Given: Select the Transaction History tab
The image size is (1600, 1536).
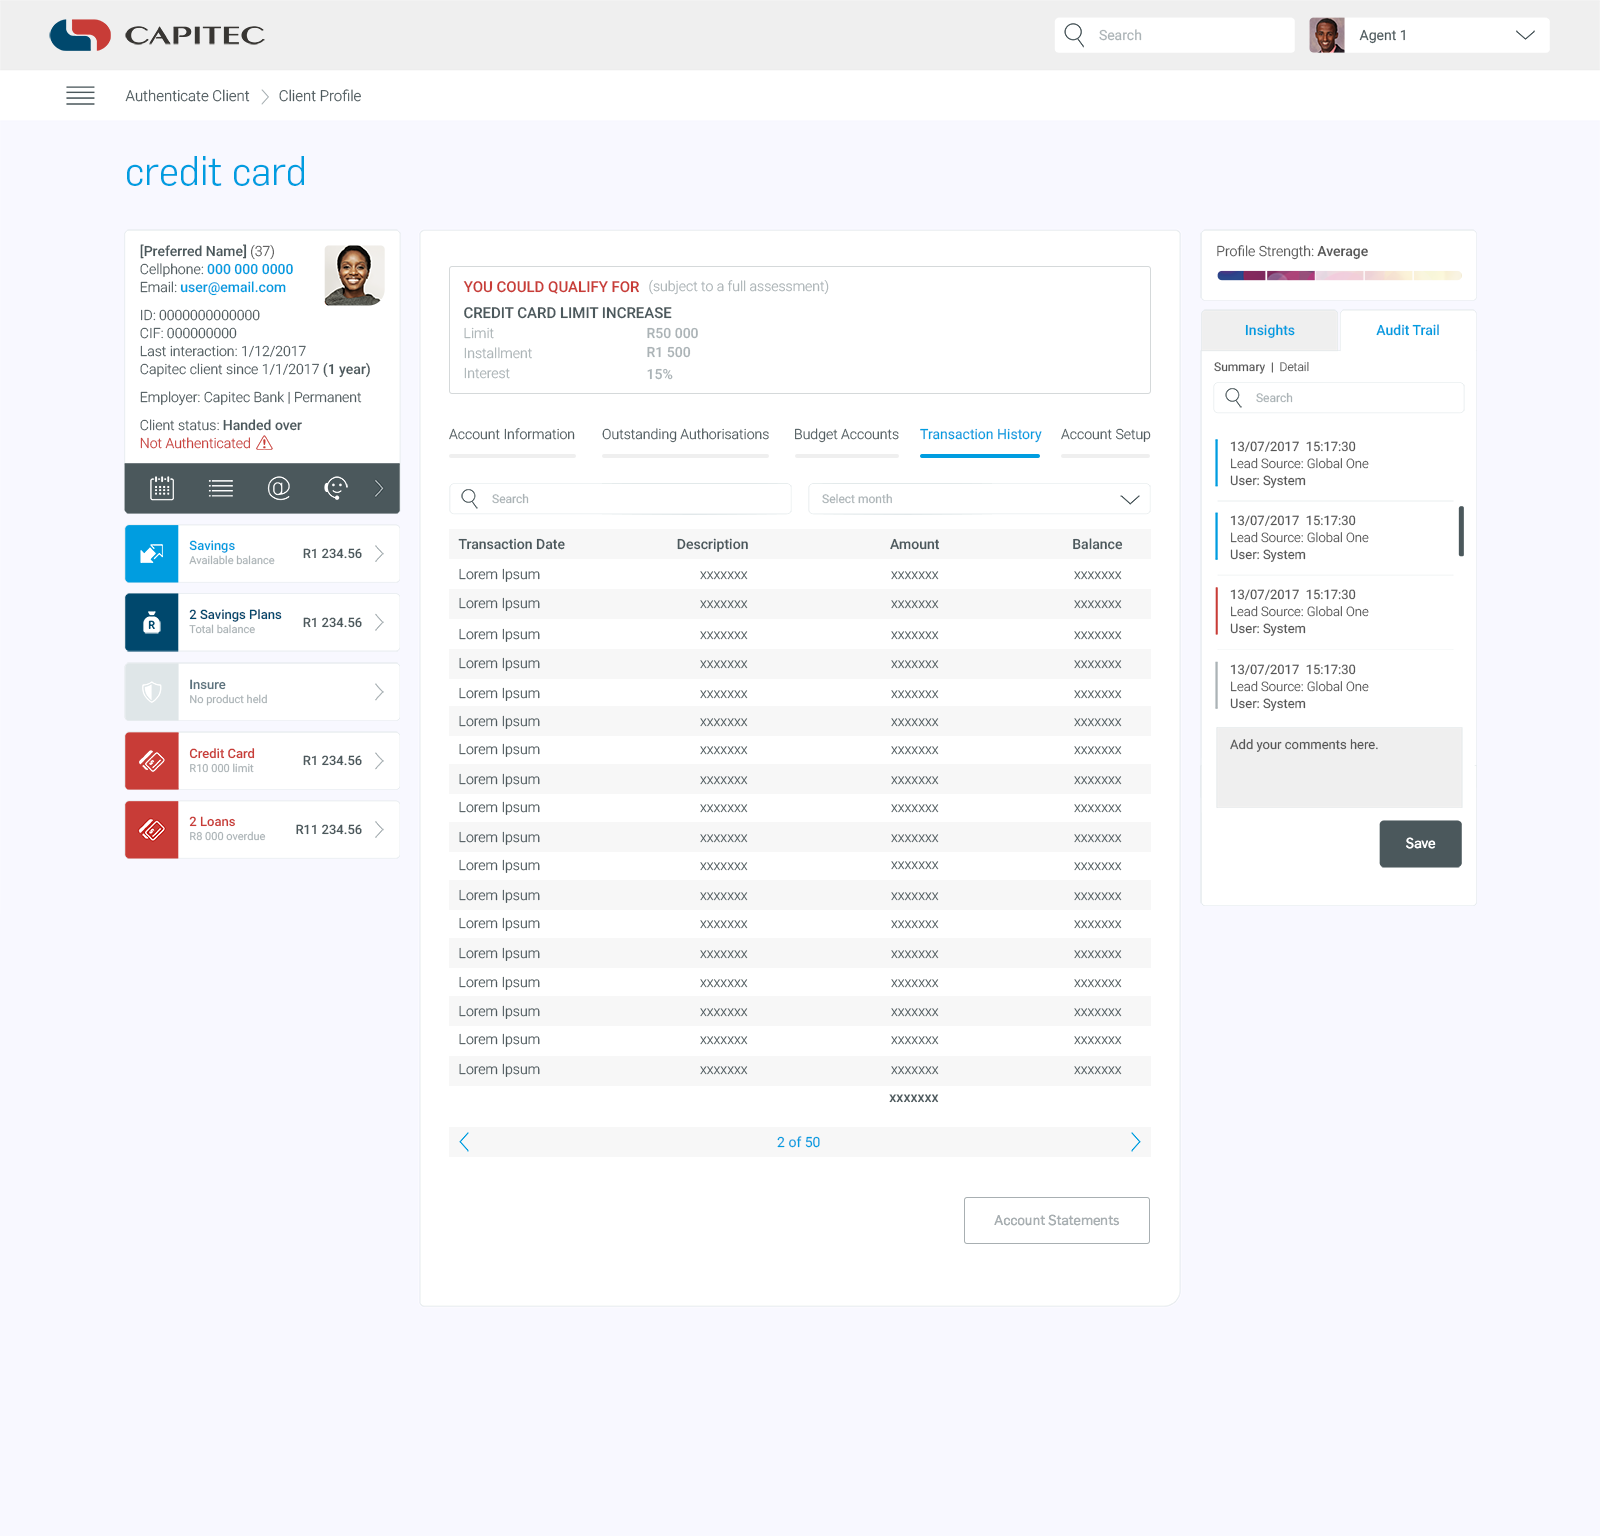Looking at the screenshot, I should [x=980, y=435].
